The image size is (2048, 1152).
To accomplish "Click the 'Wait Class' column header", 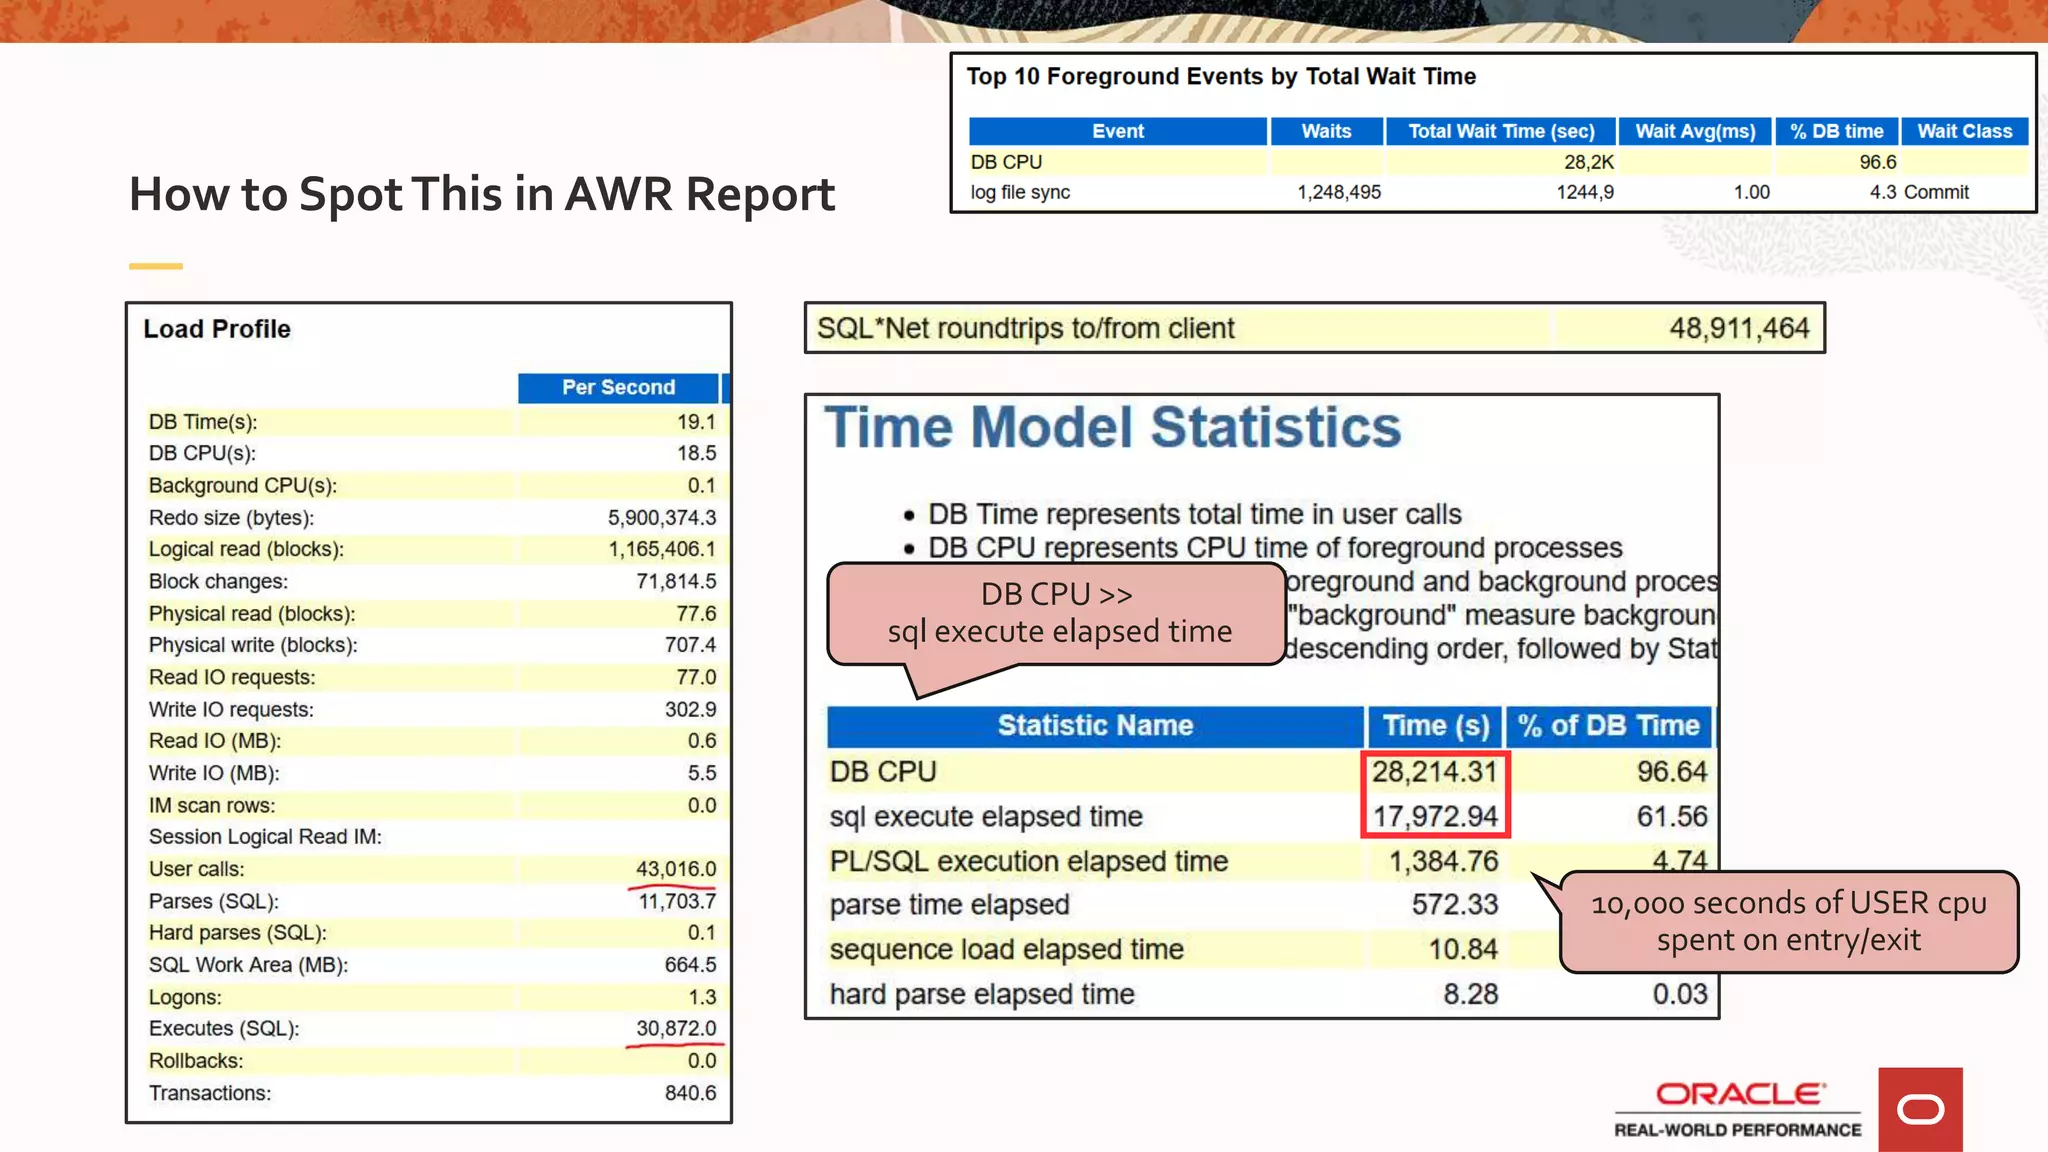I will pos(1965,131).
